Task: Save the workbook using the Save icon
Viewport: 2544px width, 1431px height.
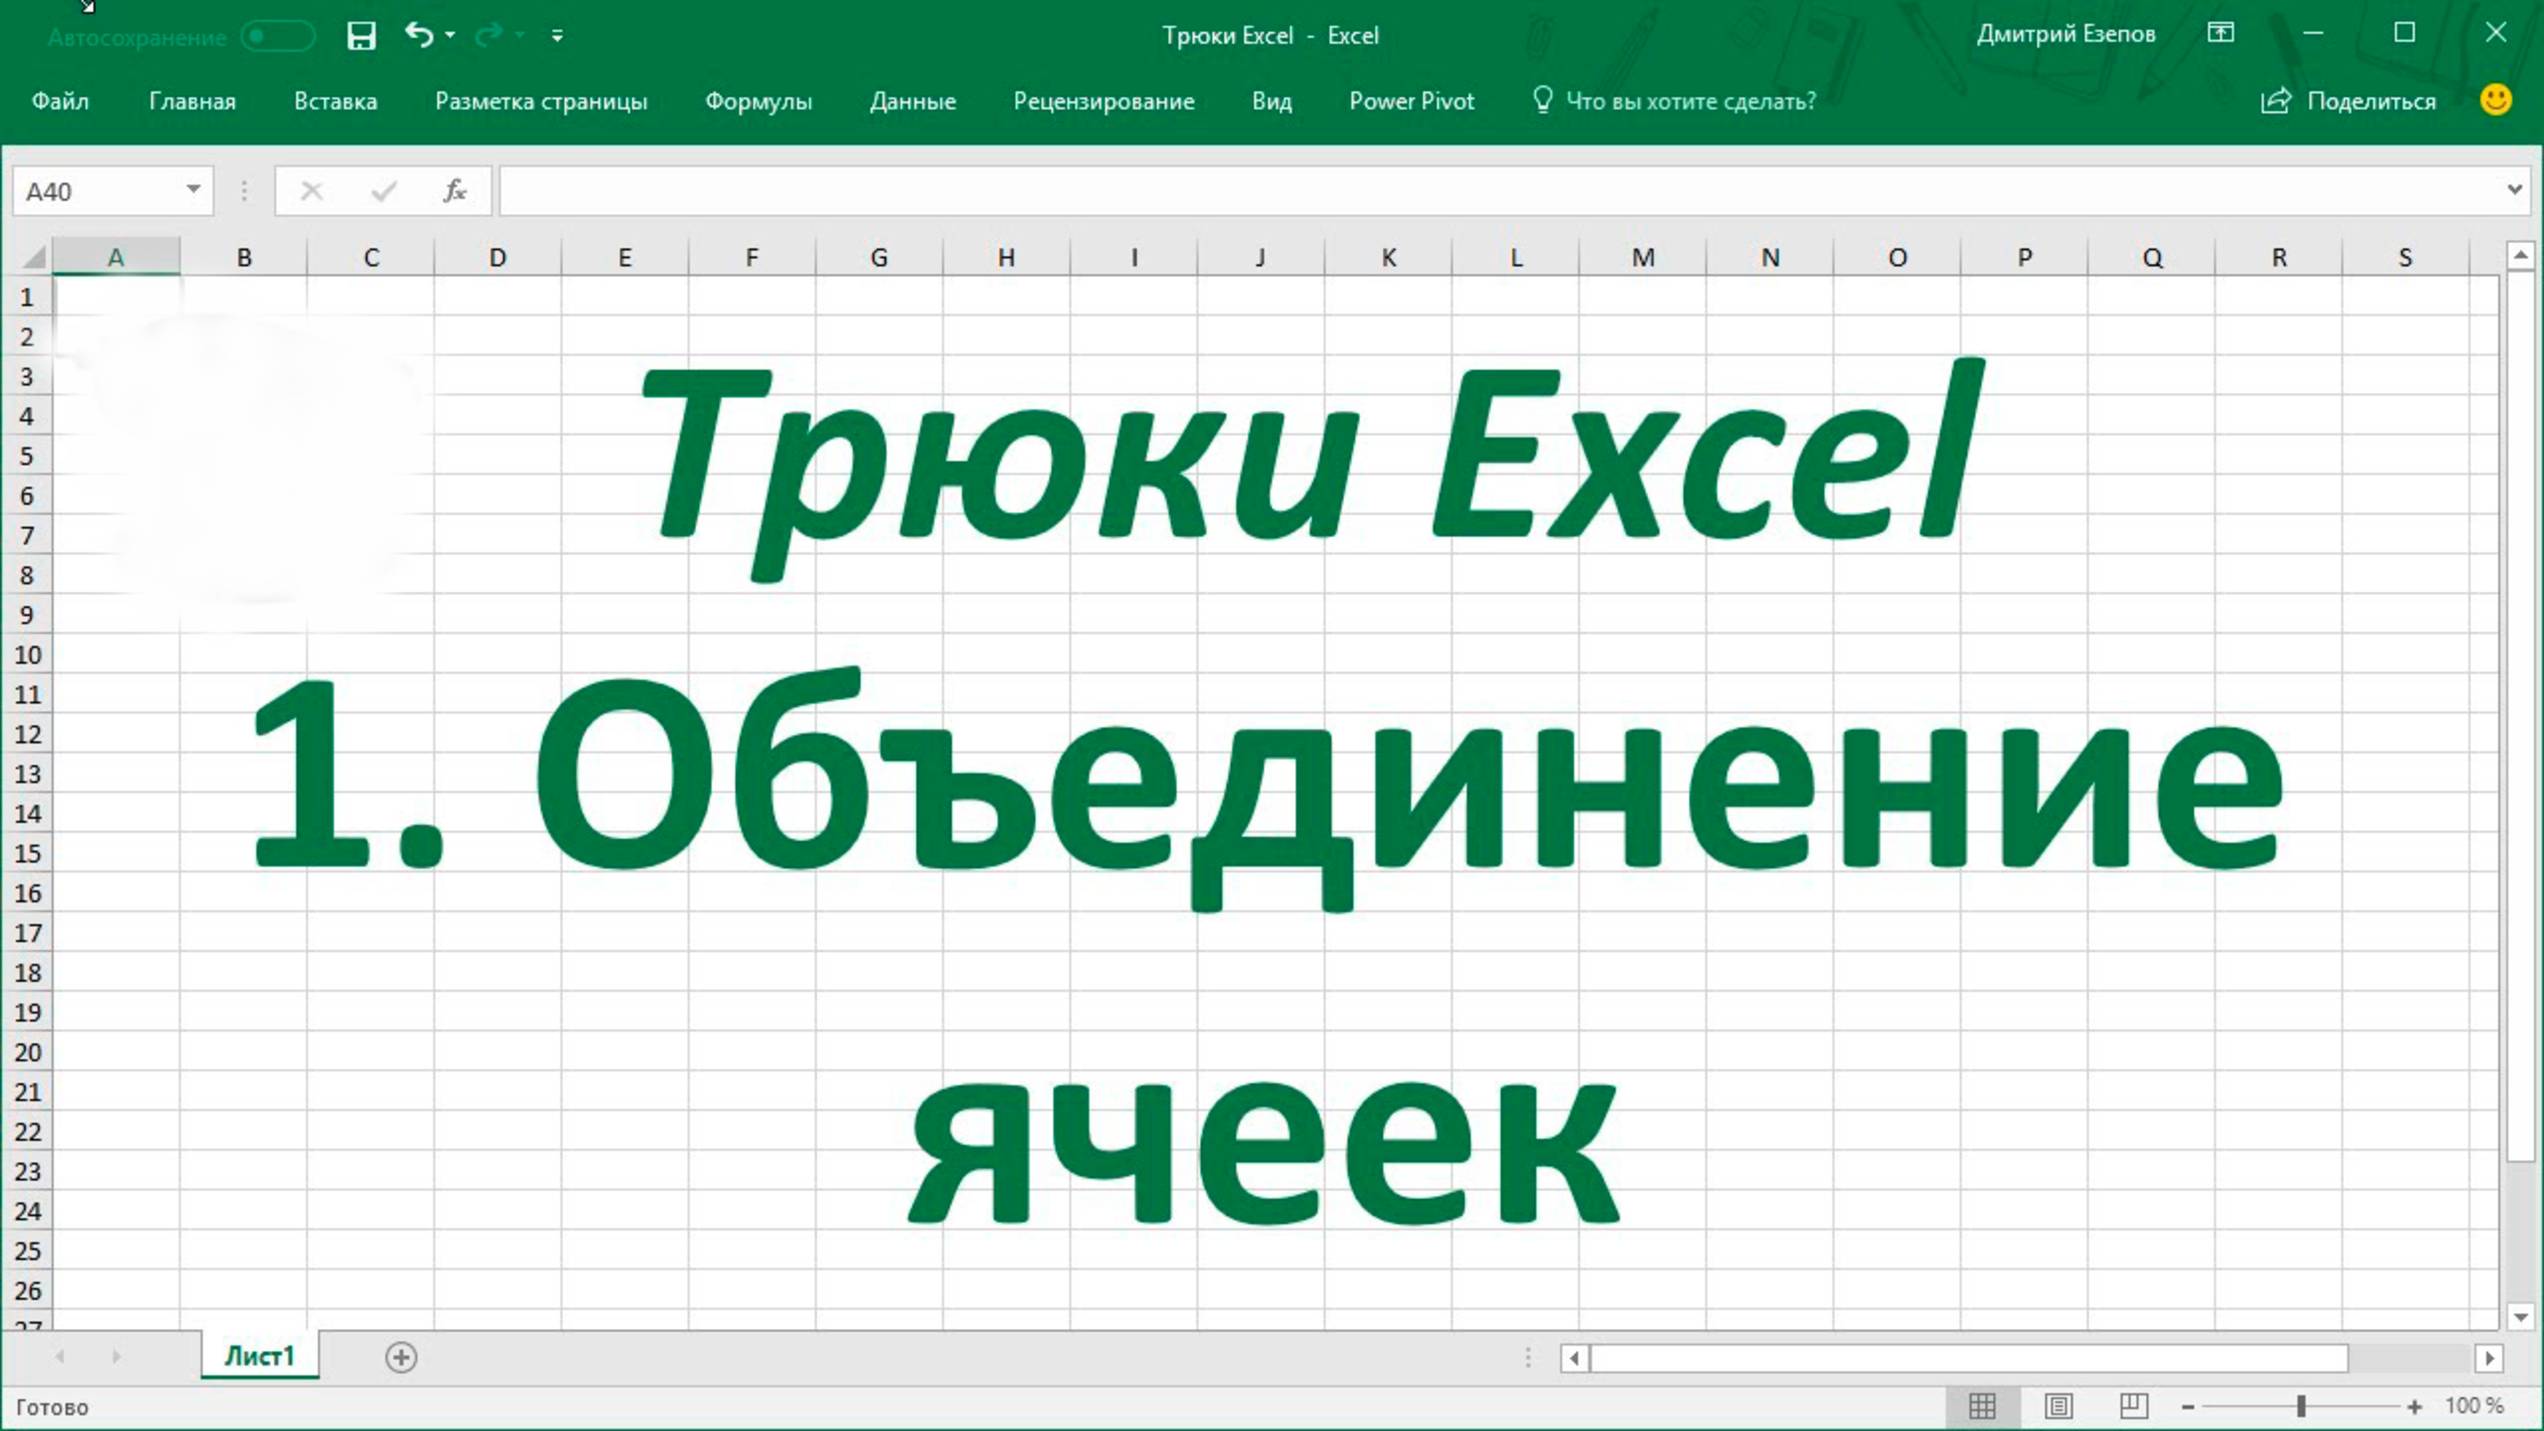Action: point(359,35)
